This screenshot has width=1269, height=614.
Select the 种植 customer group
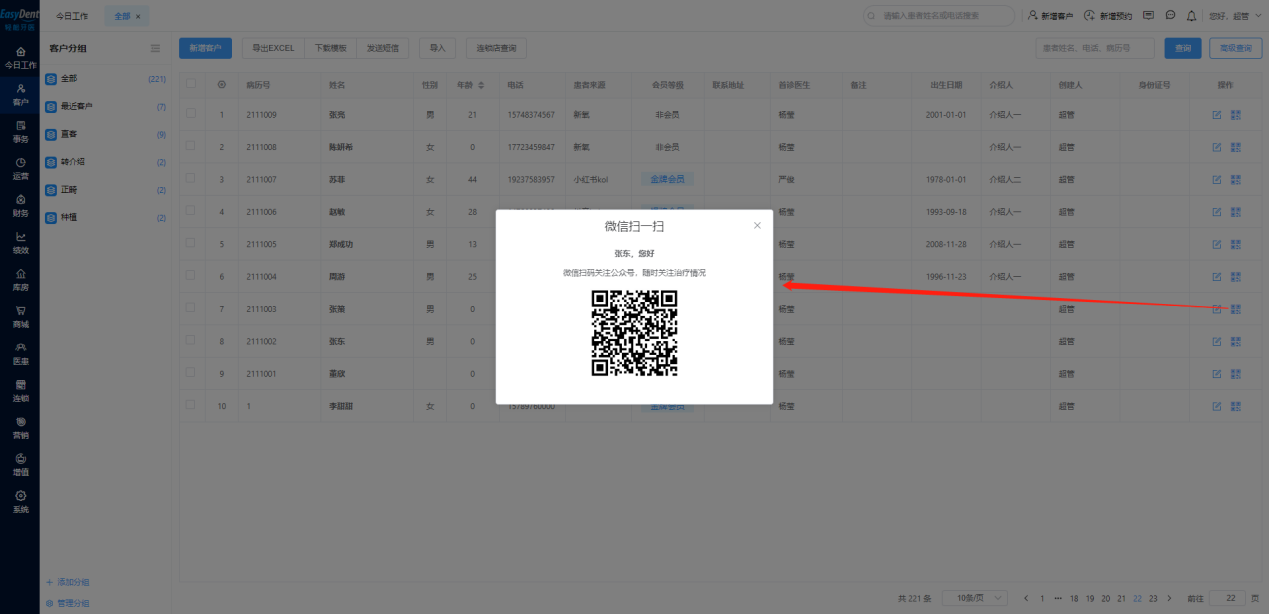[x=105, y=218]
